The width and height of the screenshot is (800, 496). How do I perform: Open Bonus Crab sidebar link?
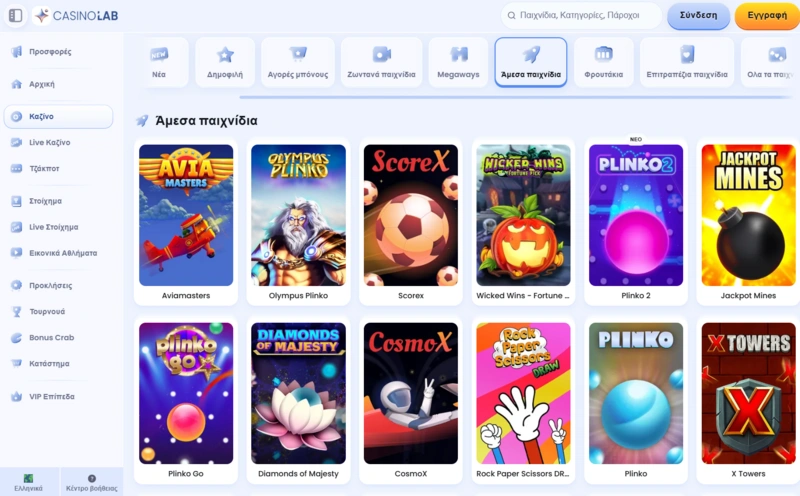[52, 337]
